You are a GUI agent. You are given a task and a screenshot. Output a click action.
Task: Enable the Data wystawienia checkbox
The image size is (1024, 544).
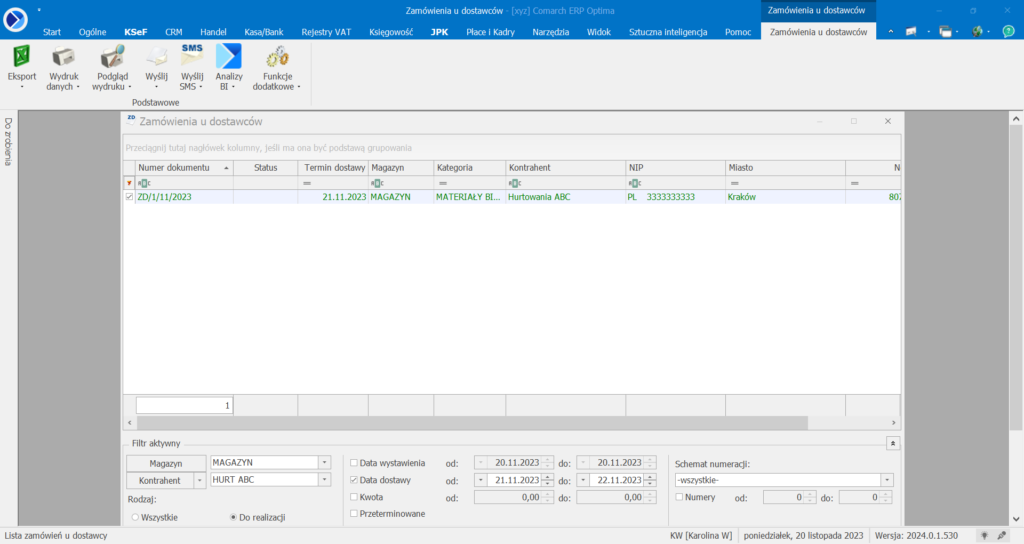pyautogui.click(x=354, y=463)
